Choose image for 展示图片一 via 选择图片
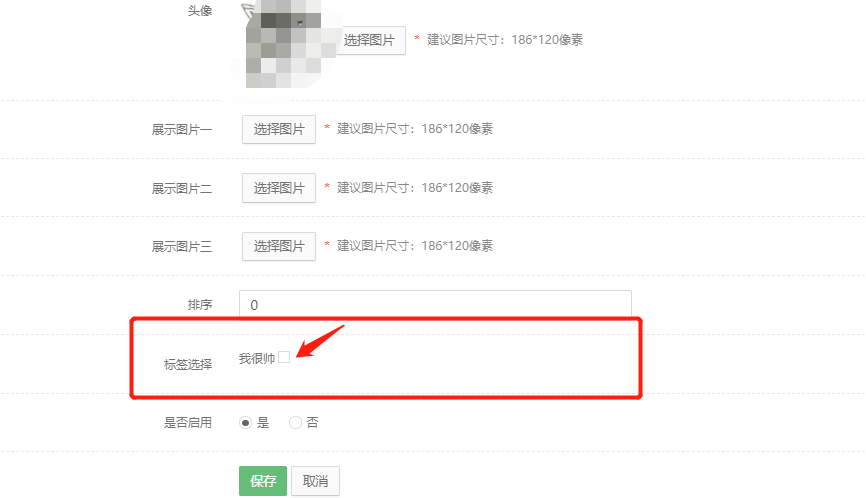866x498 pixels. pyautogui.click(x=279, y=129)
